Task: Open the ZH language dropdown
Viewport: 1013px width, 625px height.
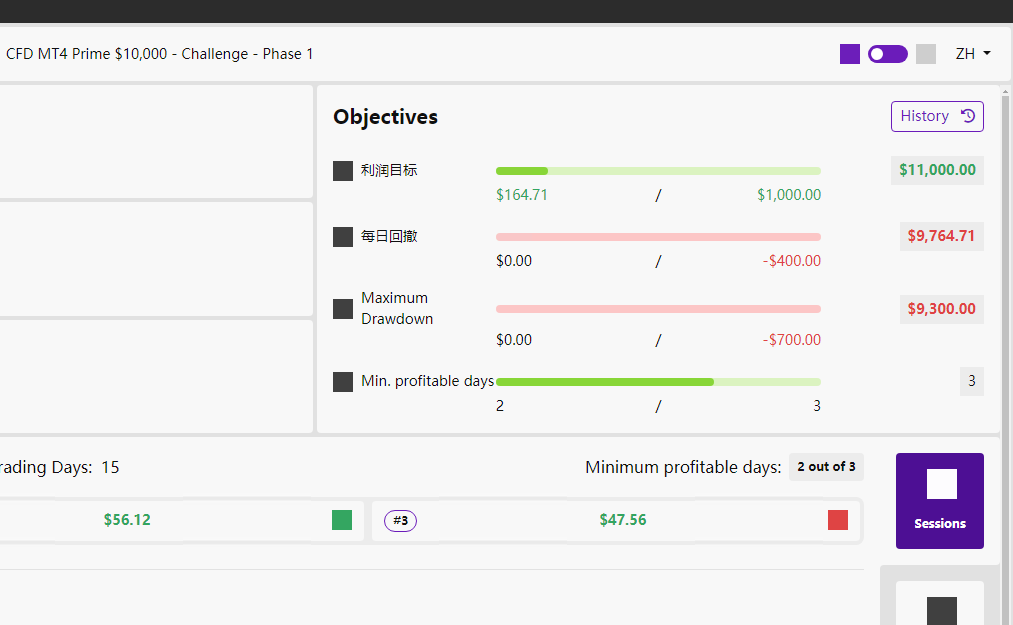Action: point(973,54)
